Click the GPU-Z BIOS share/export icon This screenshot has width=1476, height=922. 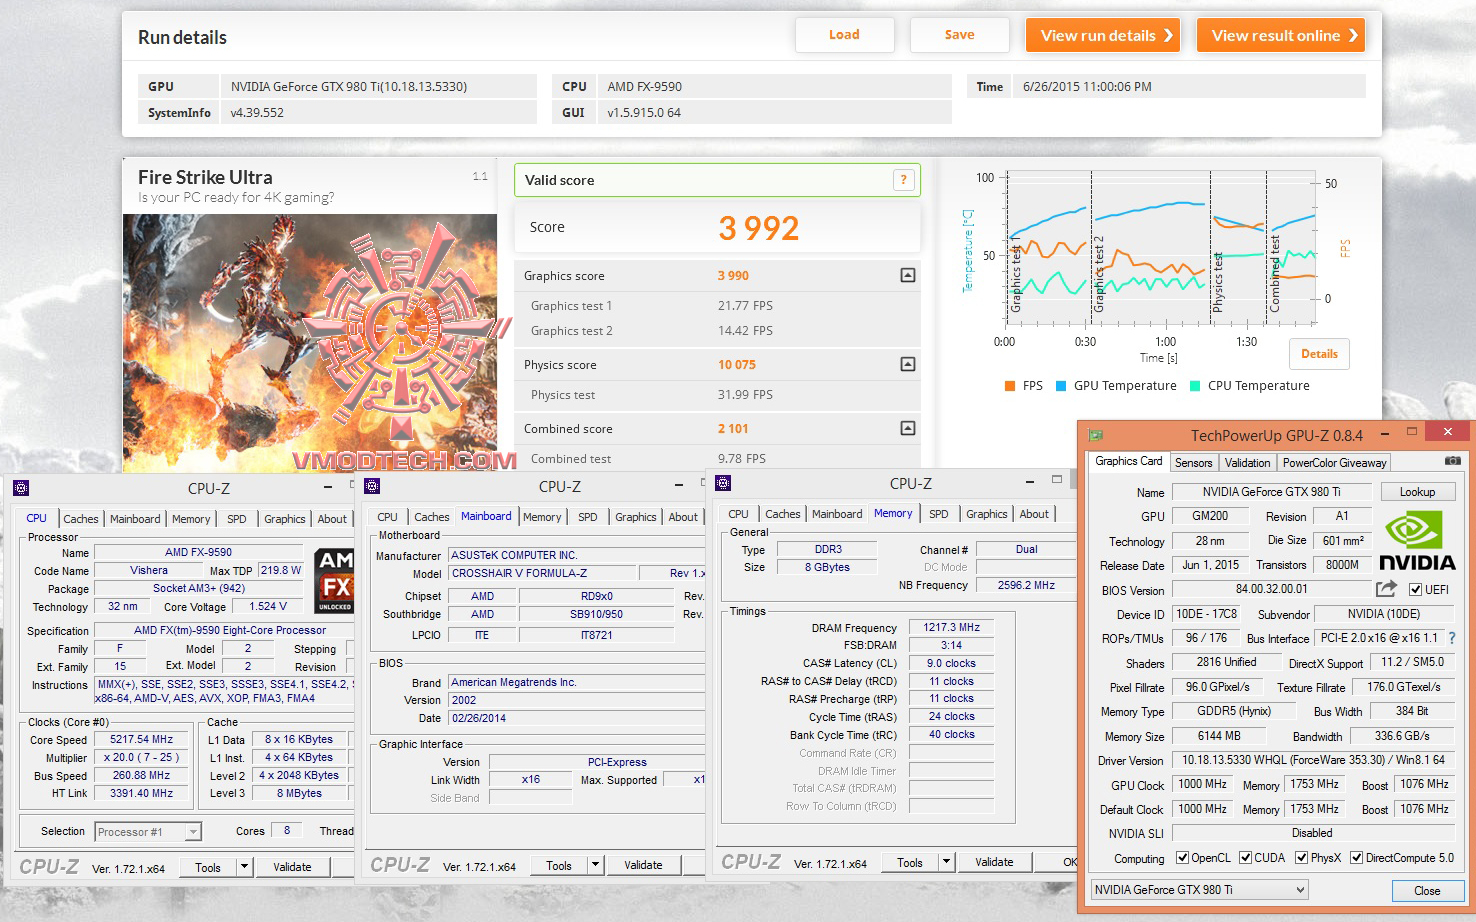[1386, 589]
